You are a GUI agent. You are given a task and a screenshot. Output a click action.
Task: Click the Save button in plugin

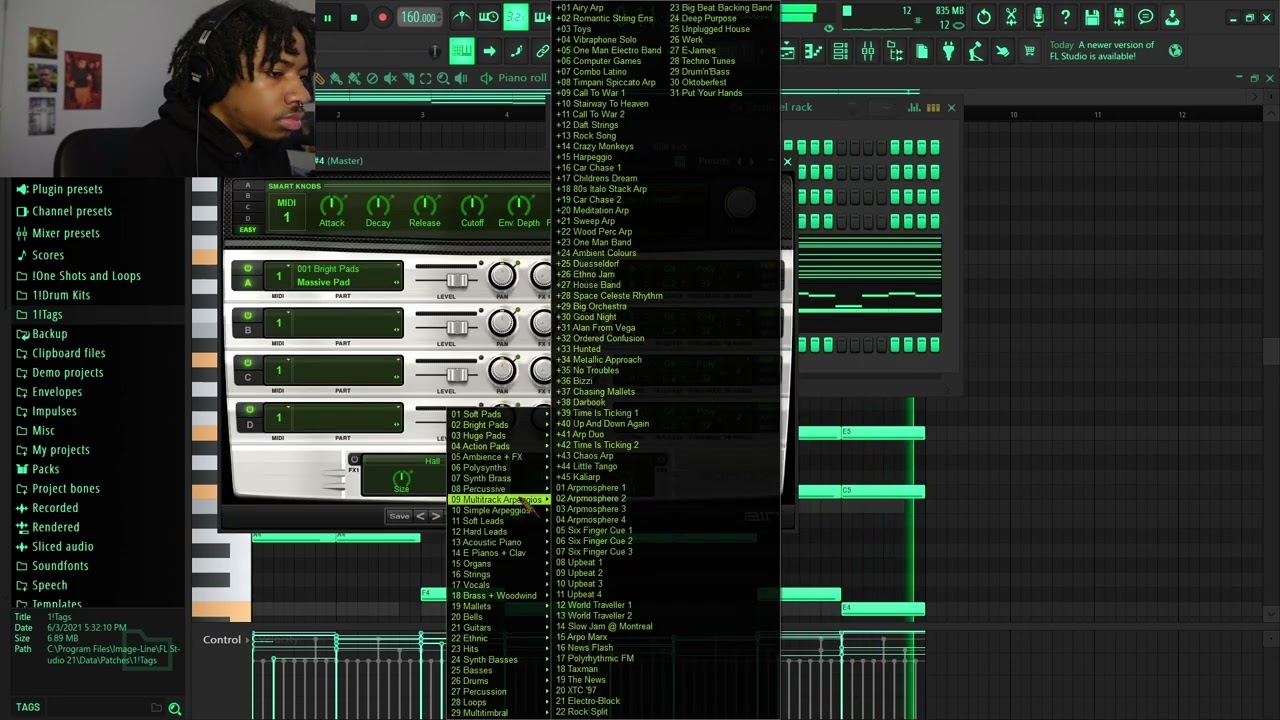point(399,516)
